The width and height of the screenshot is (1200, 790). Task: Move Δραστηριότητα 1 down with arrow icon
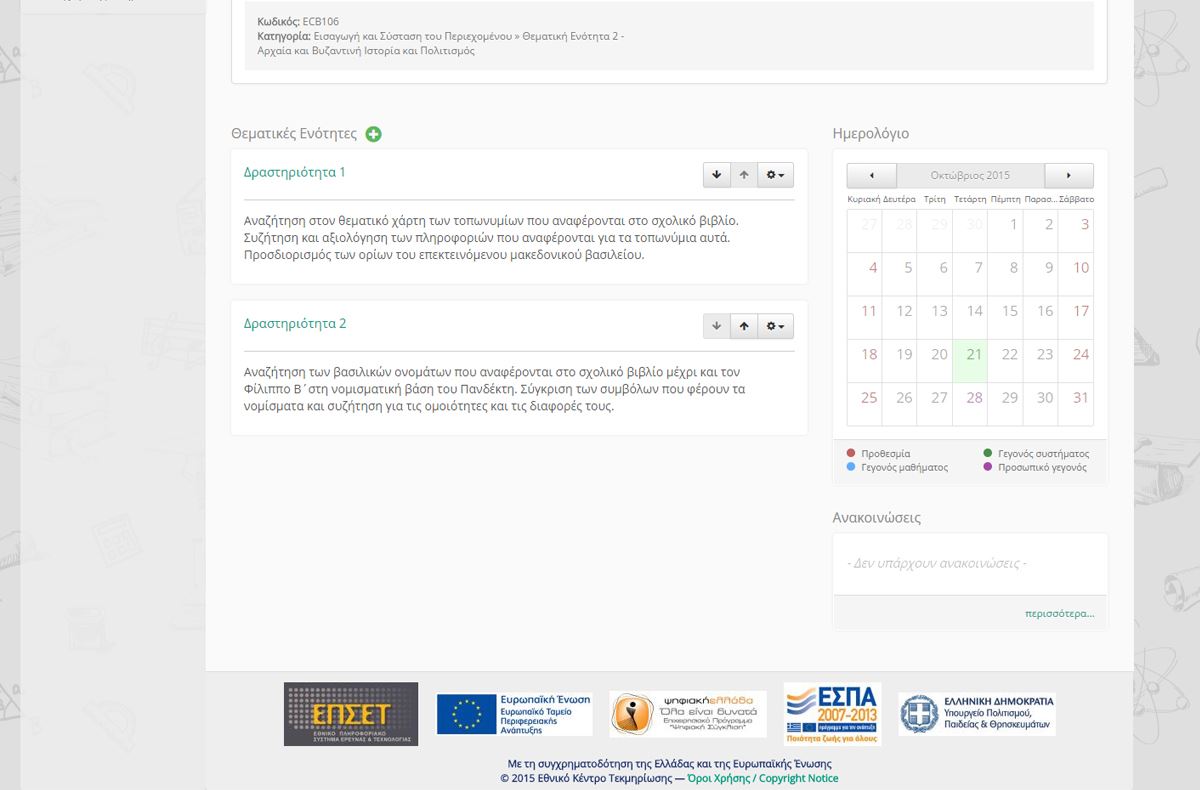coord(716,175)
